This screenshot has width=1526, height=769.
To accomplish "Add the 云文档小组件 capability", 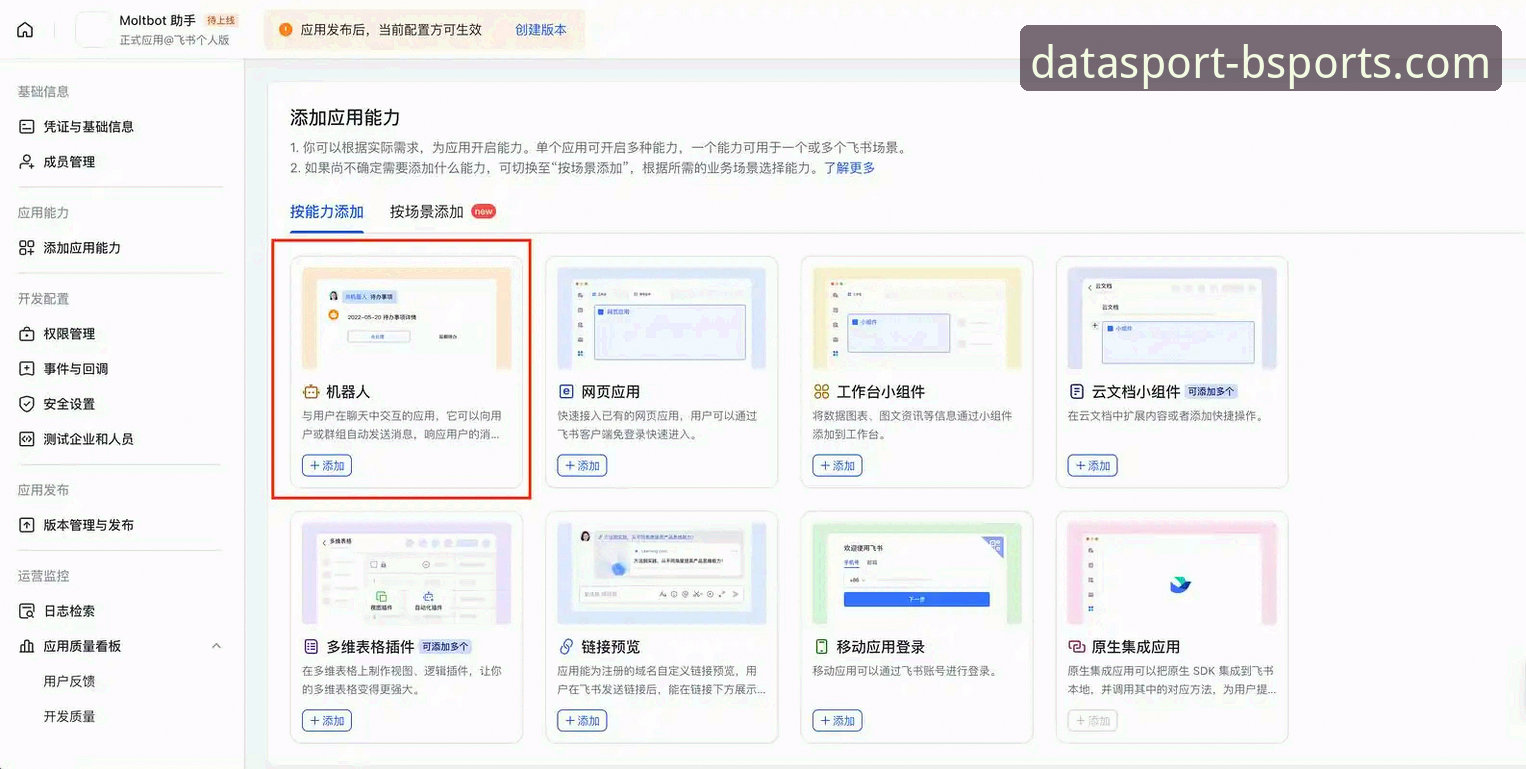I will (x=1092, y=466).
